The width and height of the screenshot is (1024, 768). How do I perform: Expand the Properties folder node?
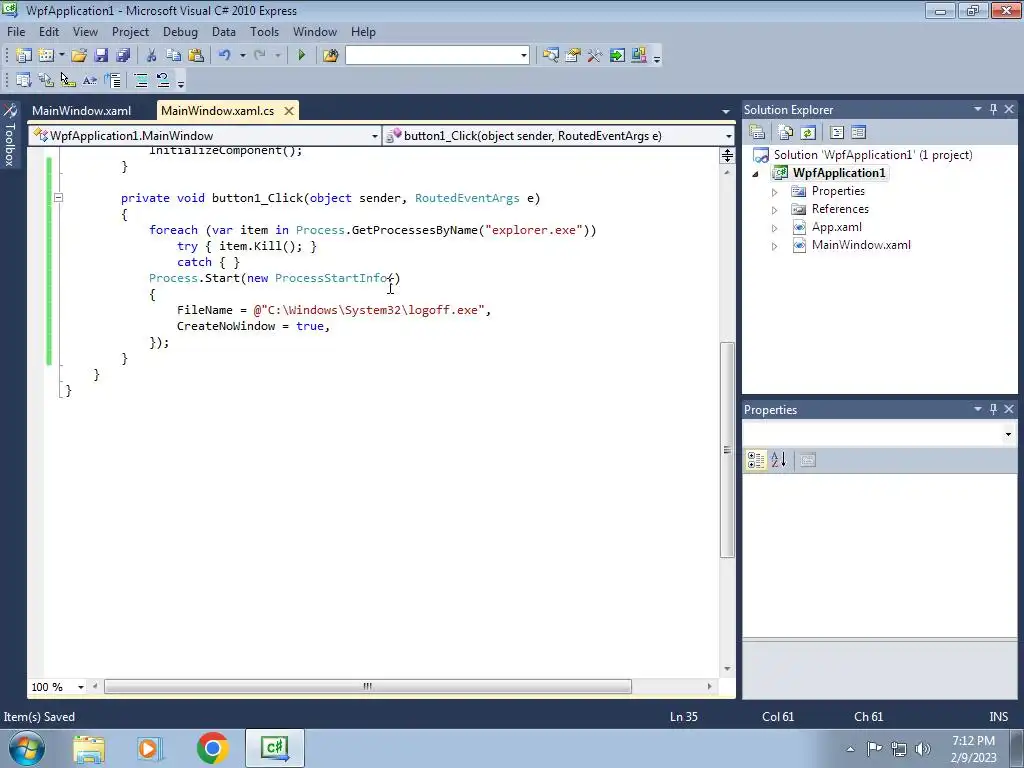(775, 192)
